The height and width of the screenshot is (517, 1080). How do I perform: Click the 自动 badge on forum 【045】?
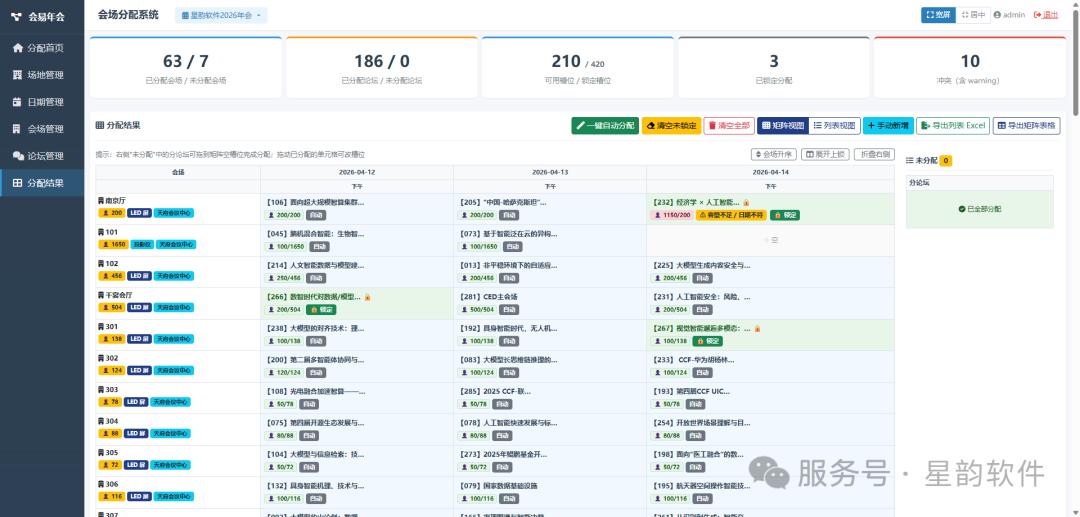pyautogui.click(x=318, y=246)
